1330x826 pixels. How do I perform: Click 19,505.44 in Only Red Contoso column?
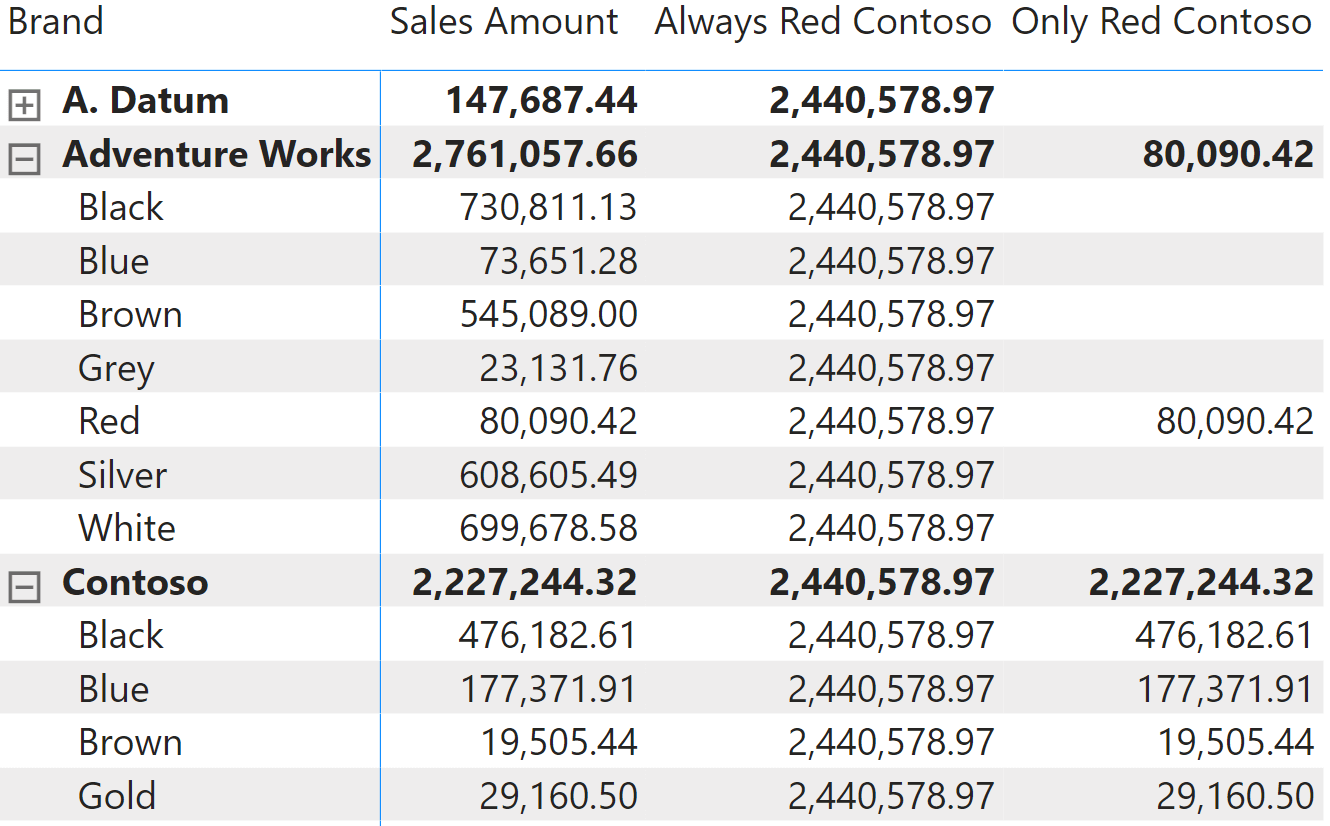pyautogui.click(x=1235, y=742)
